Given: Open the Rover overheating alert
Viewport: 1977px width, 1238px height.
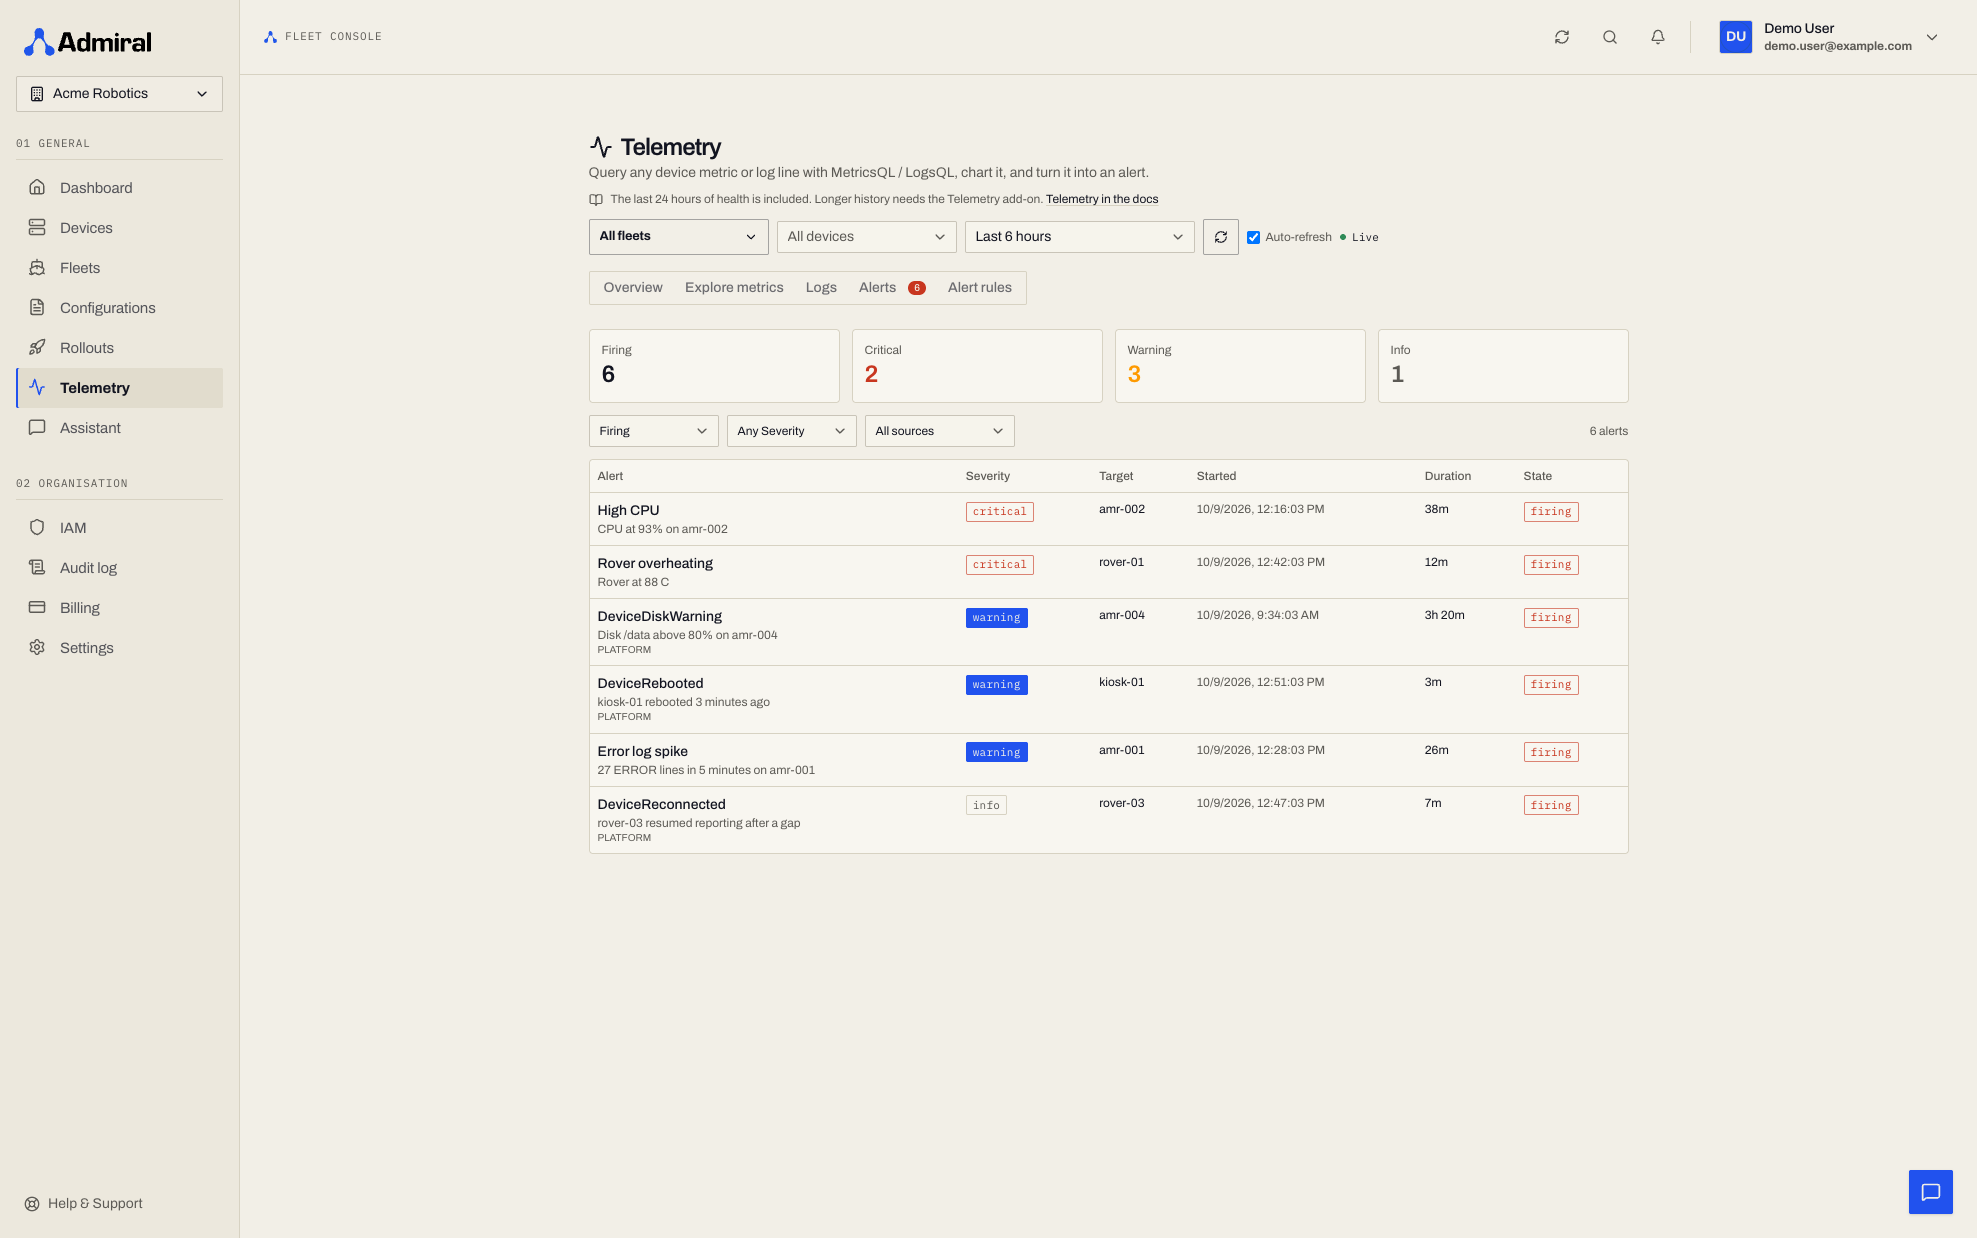Looking at the screenshot, I should [1108, 572].
